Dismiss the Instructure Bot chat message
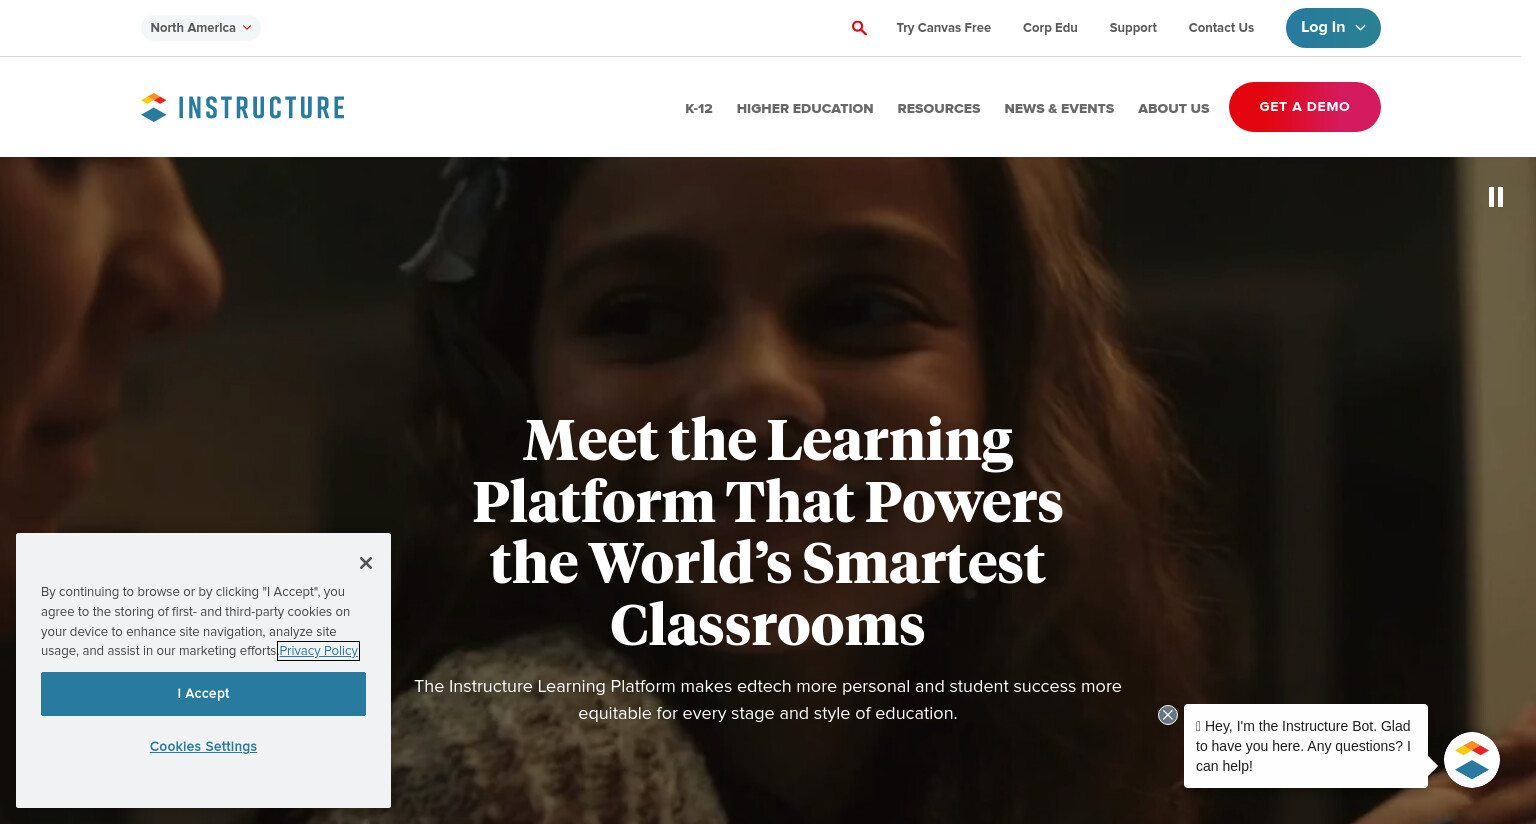1536x824 pixels. [1168, 715]
